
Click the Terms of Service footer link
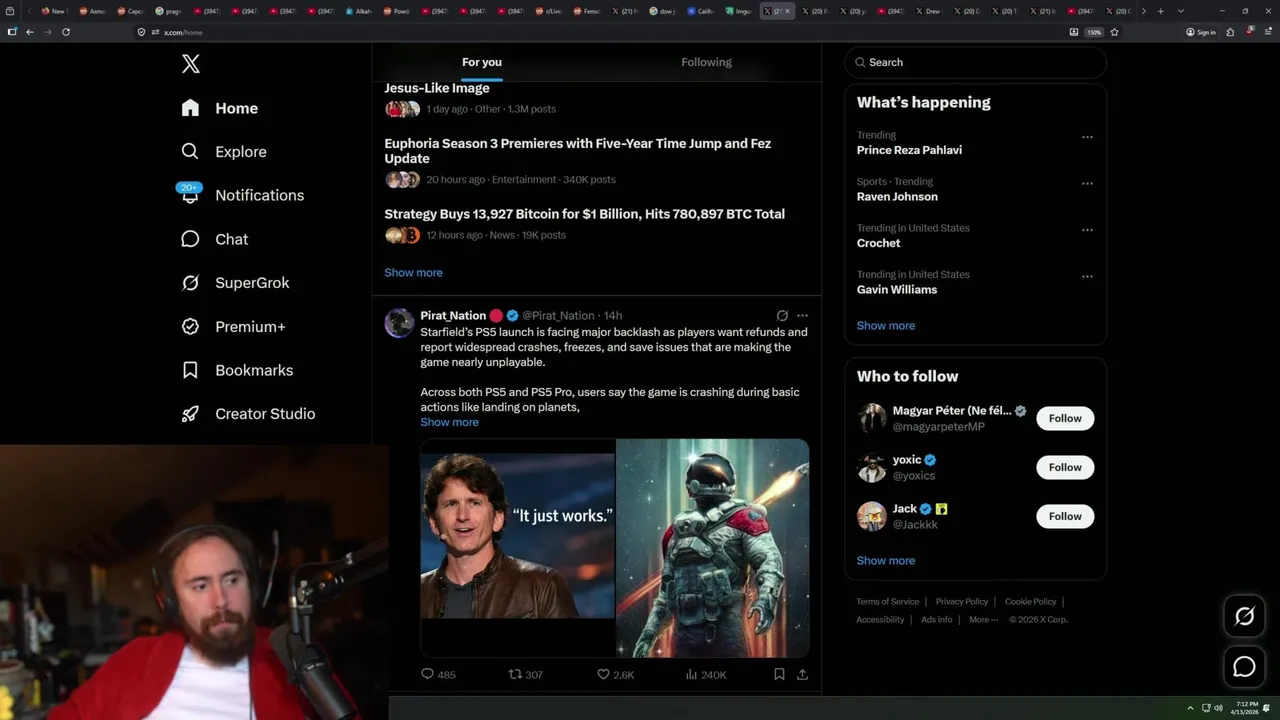[x=887, y=602]
